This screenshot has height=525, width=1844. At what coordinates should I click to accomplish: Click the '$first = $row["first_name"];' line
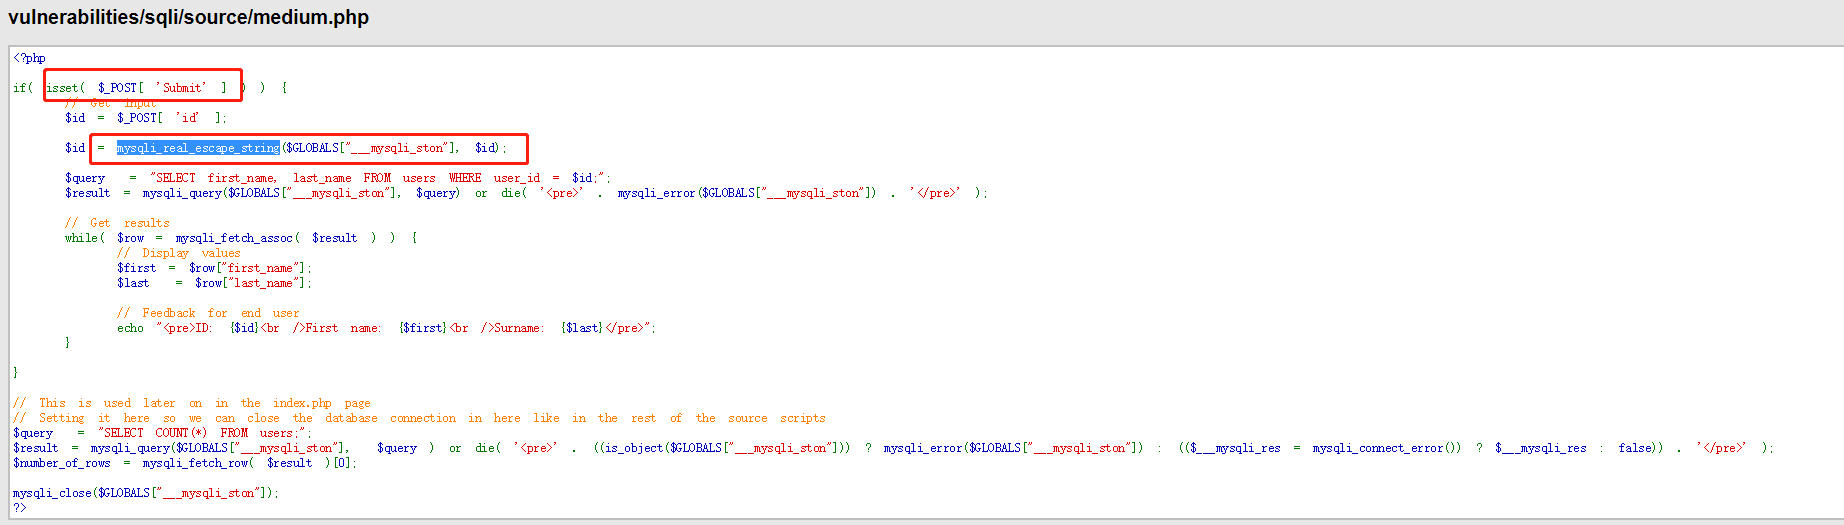(x=214, y=268)
